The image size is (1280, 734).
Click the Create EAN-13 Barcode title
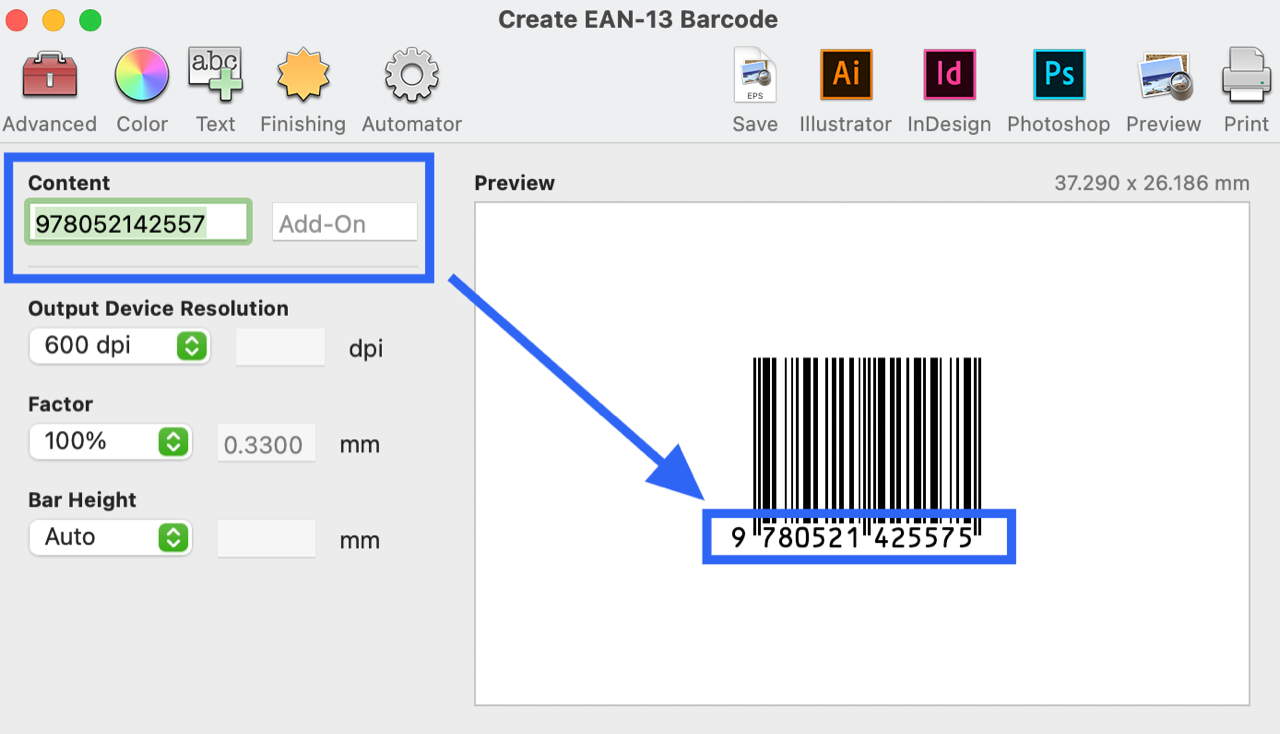point(638,19)
